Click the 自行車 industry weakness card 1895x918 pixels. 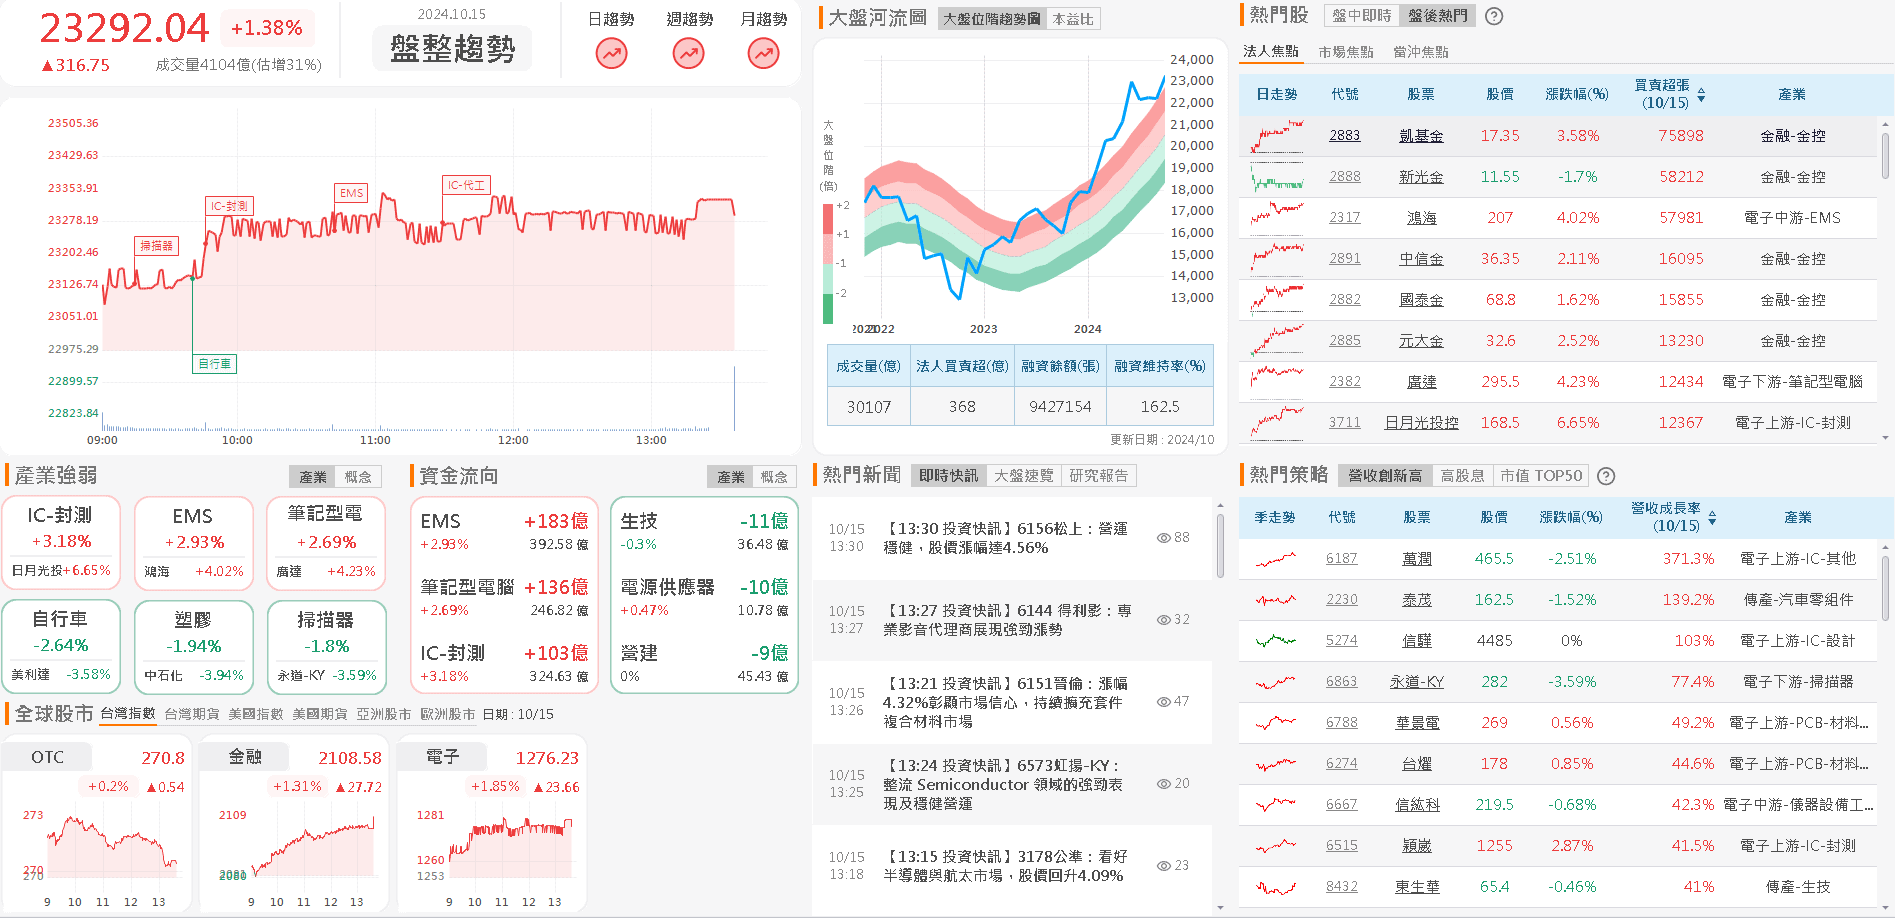(x=61, y=647)
